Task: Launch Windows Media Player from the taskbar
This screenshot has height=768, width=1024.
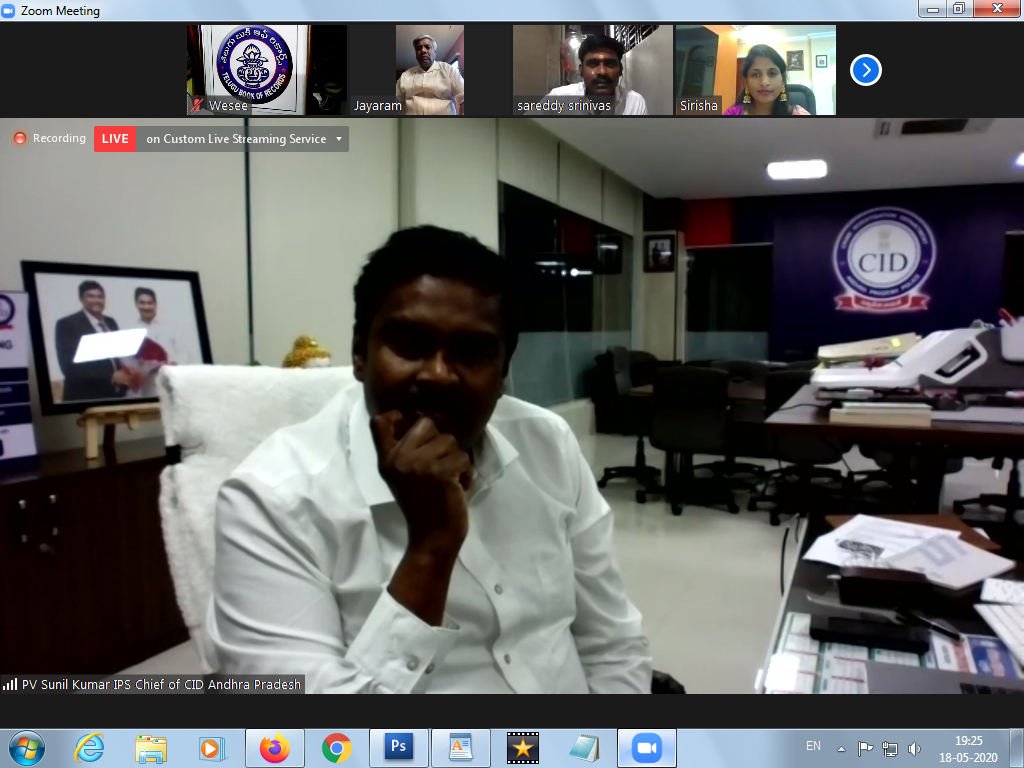Action: [x=212, y=747]
